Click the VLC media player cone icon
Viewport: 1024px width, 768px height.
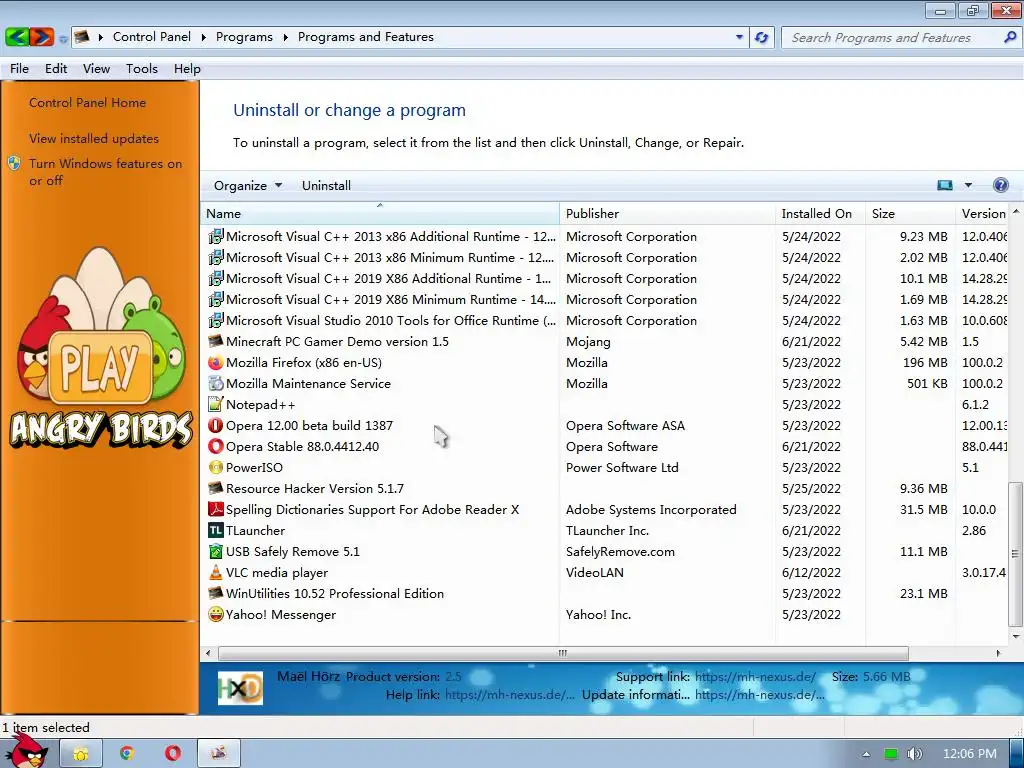216,572
